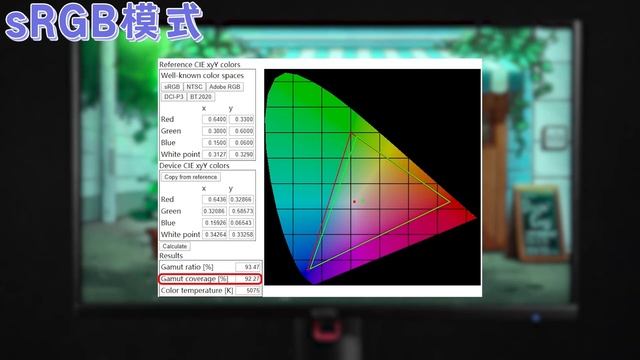
Task: Edit device White point y 0.33258
Action: click(242, 235)
